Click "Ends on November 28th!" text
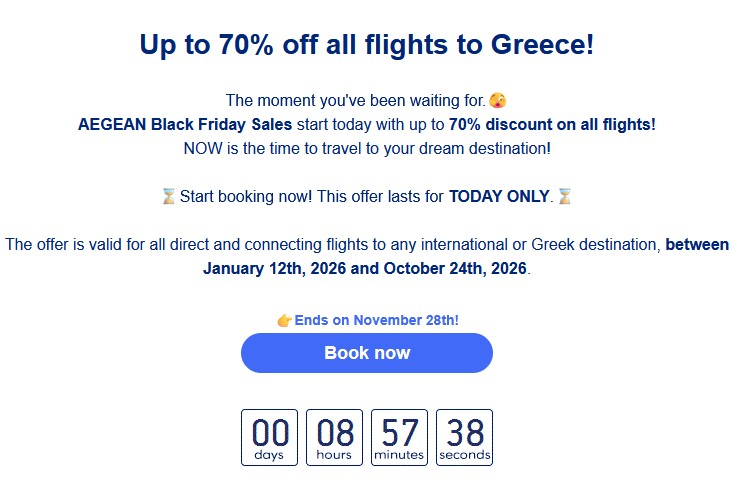This screenshot has width=737, height=494. 377,321
